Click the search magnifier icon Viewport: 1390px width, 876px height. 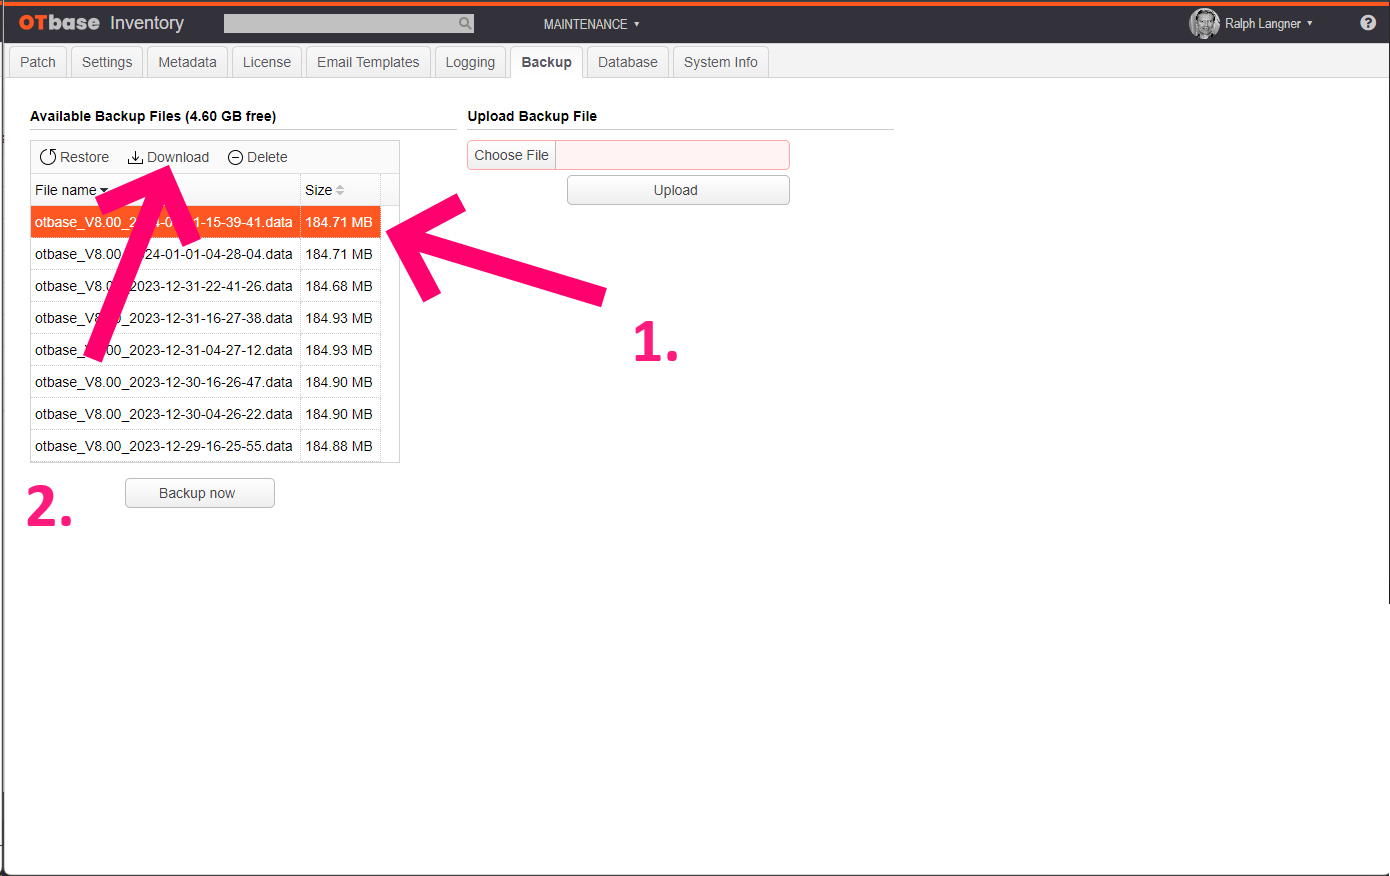point(465,23)
